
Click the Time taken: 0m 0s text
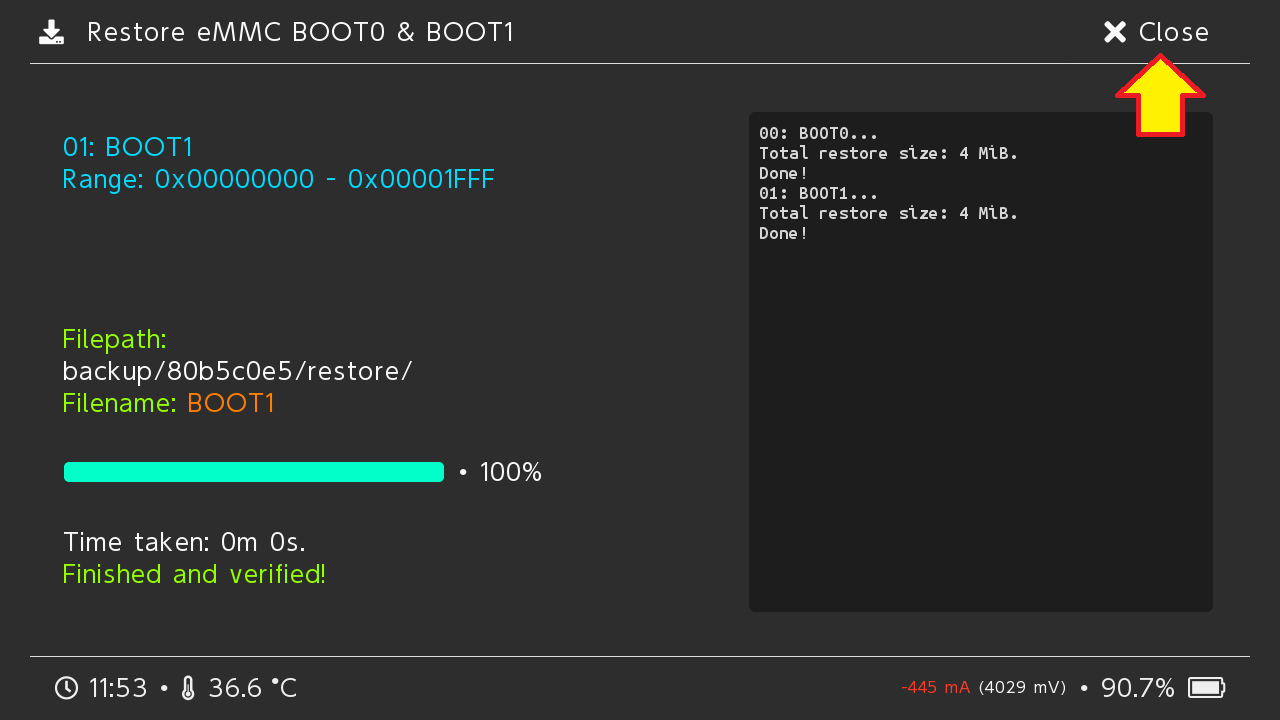click(x=184, y=542)
